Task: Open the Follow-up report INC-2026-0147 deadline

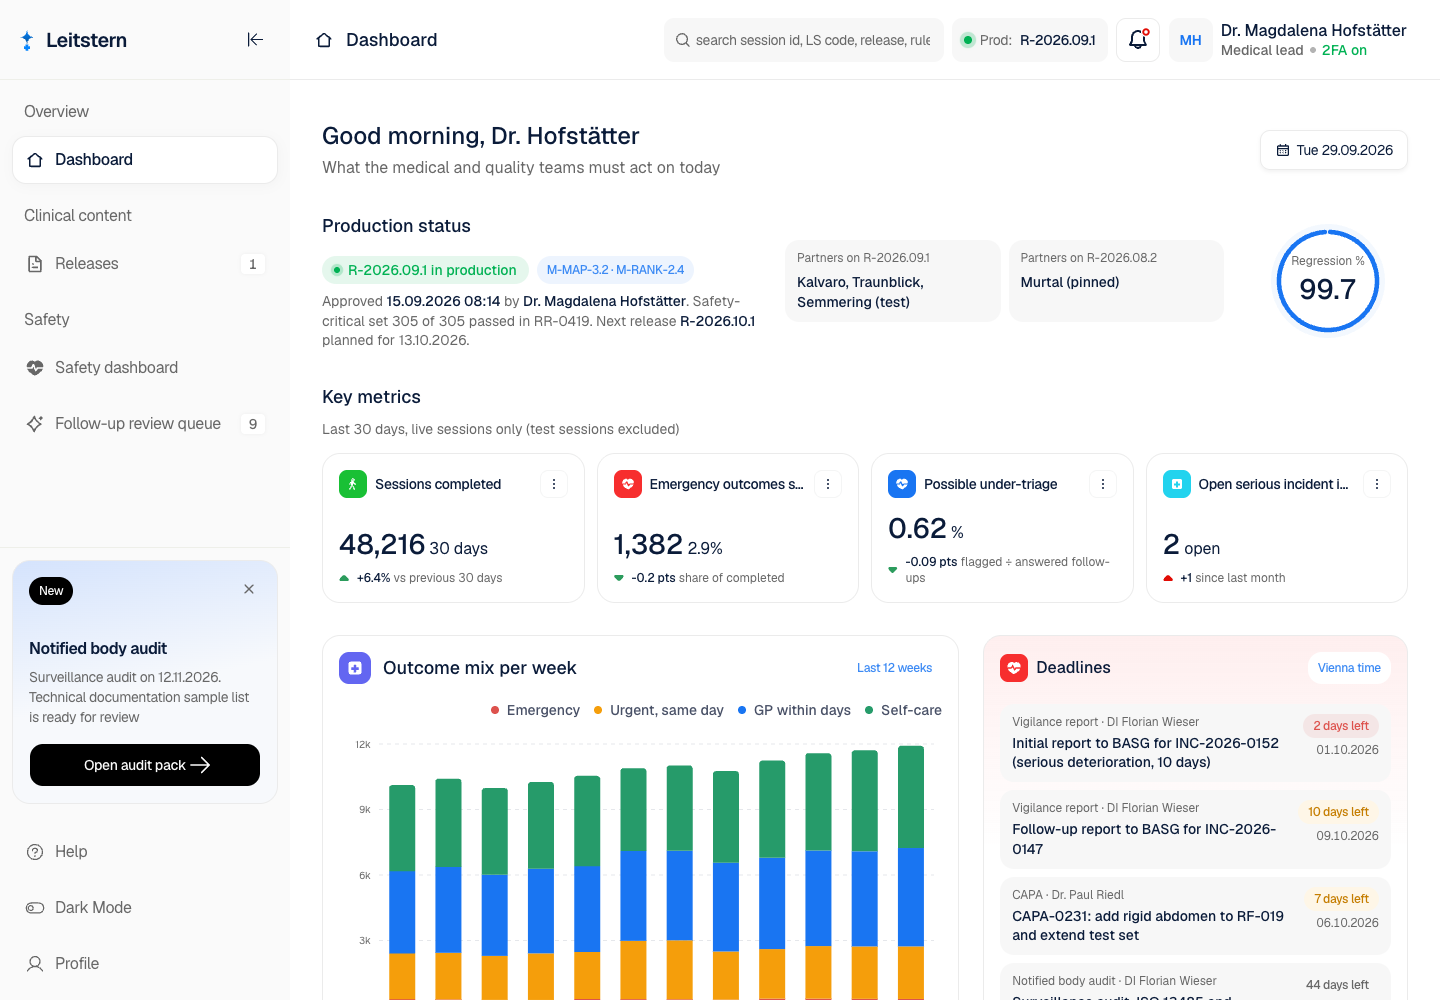Action: coord(1196,829)
